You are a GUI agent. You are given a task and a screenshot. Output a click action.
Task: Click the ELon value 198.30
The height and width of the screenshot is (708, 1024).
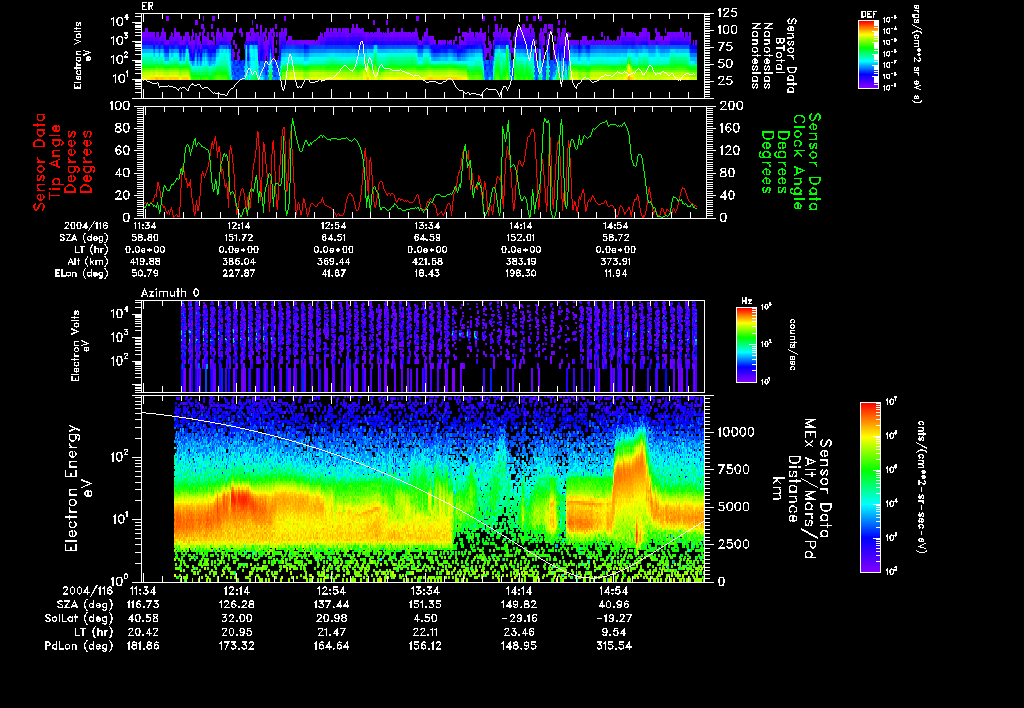point(520,274)
